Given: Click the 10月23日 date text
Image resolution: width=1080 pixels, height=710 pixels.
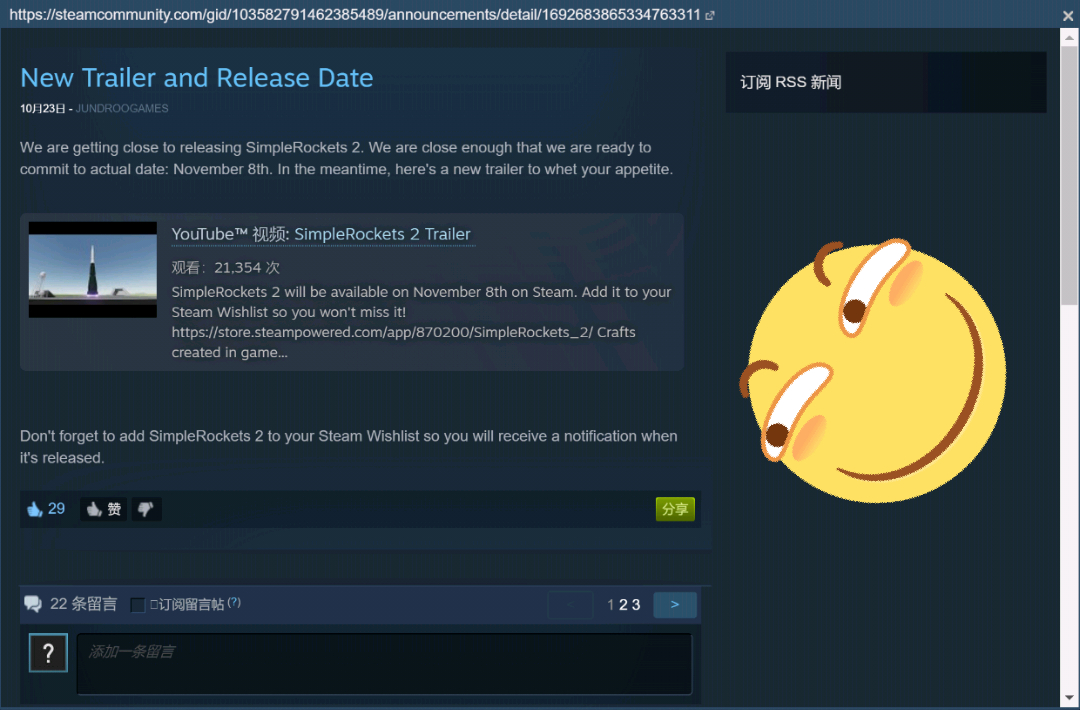Looking at the screenshot, I should (43, 108).
